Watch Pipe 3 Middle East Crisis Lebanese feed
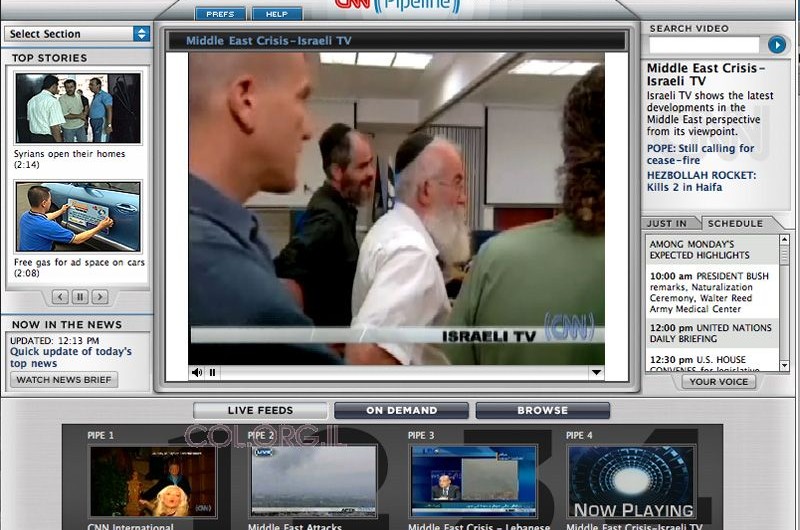Viewport: 800px width, 530px height. pos(473,482)
